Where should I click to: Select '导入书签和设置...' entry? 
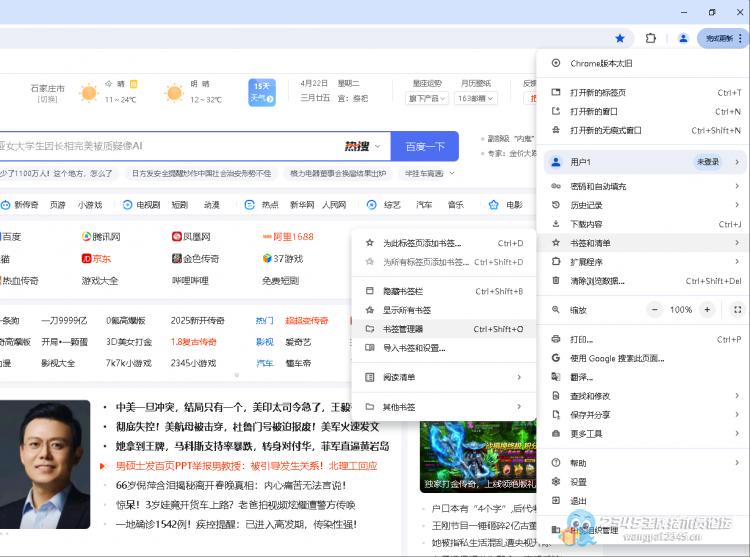tap(443, 348)
